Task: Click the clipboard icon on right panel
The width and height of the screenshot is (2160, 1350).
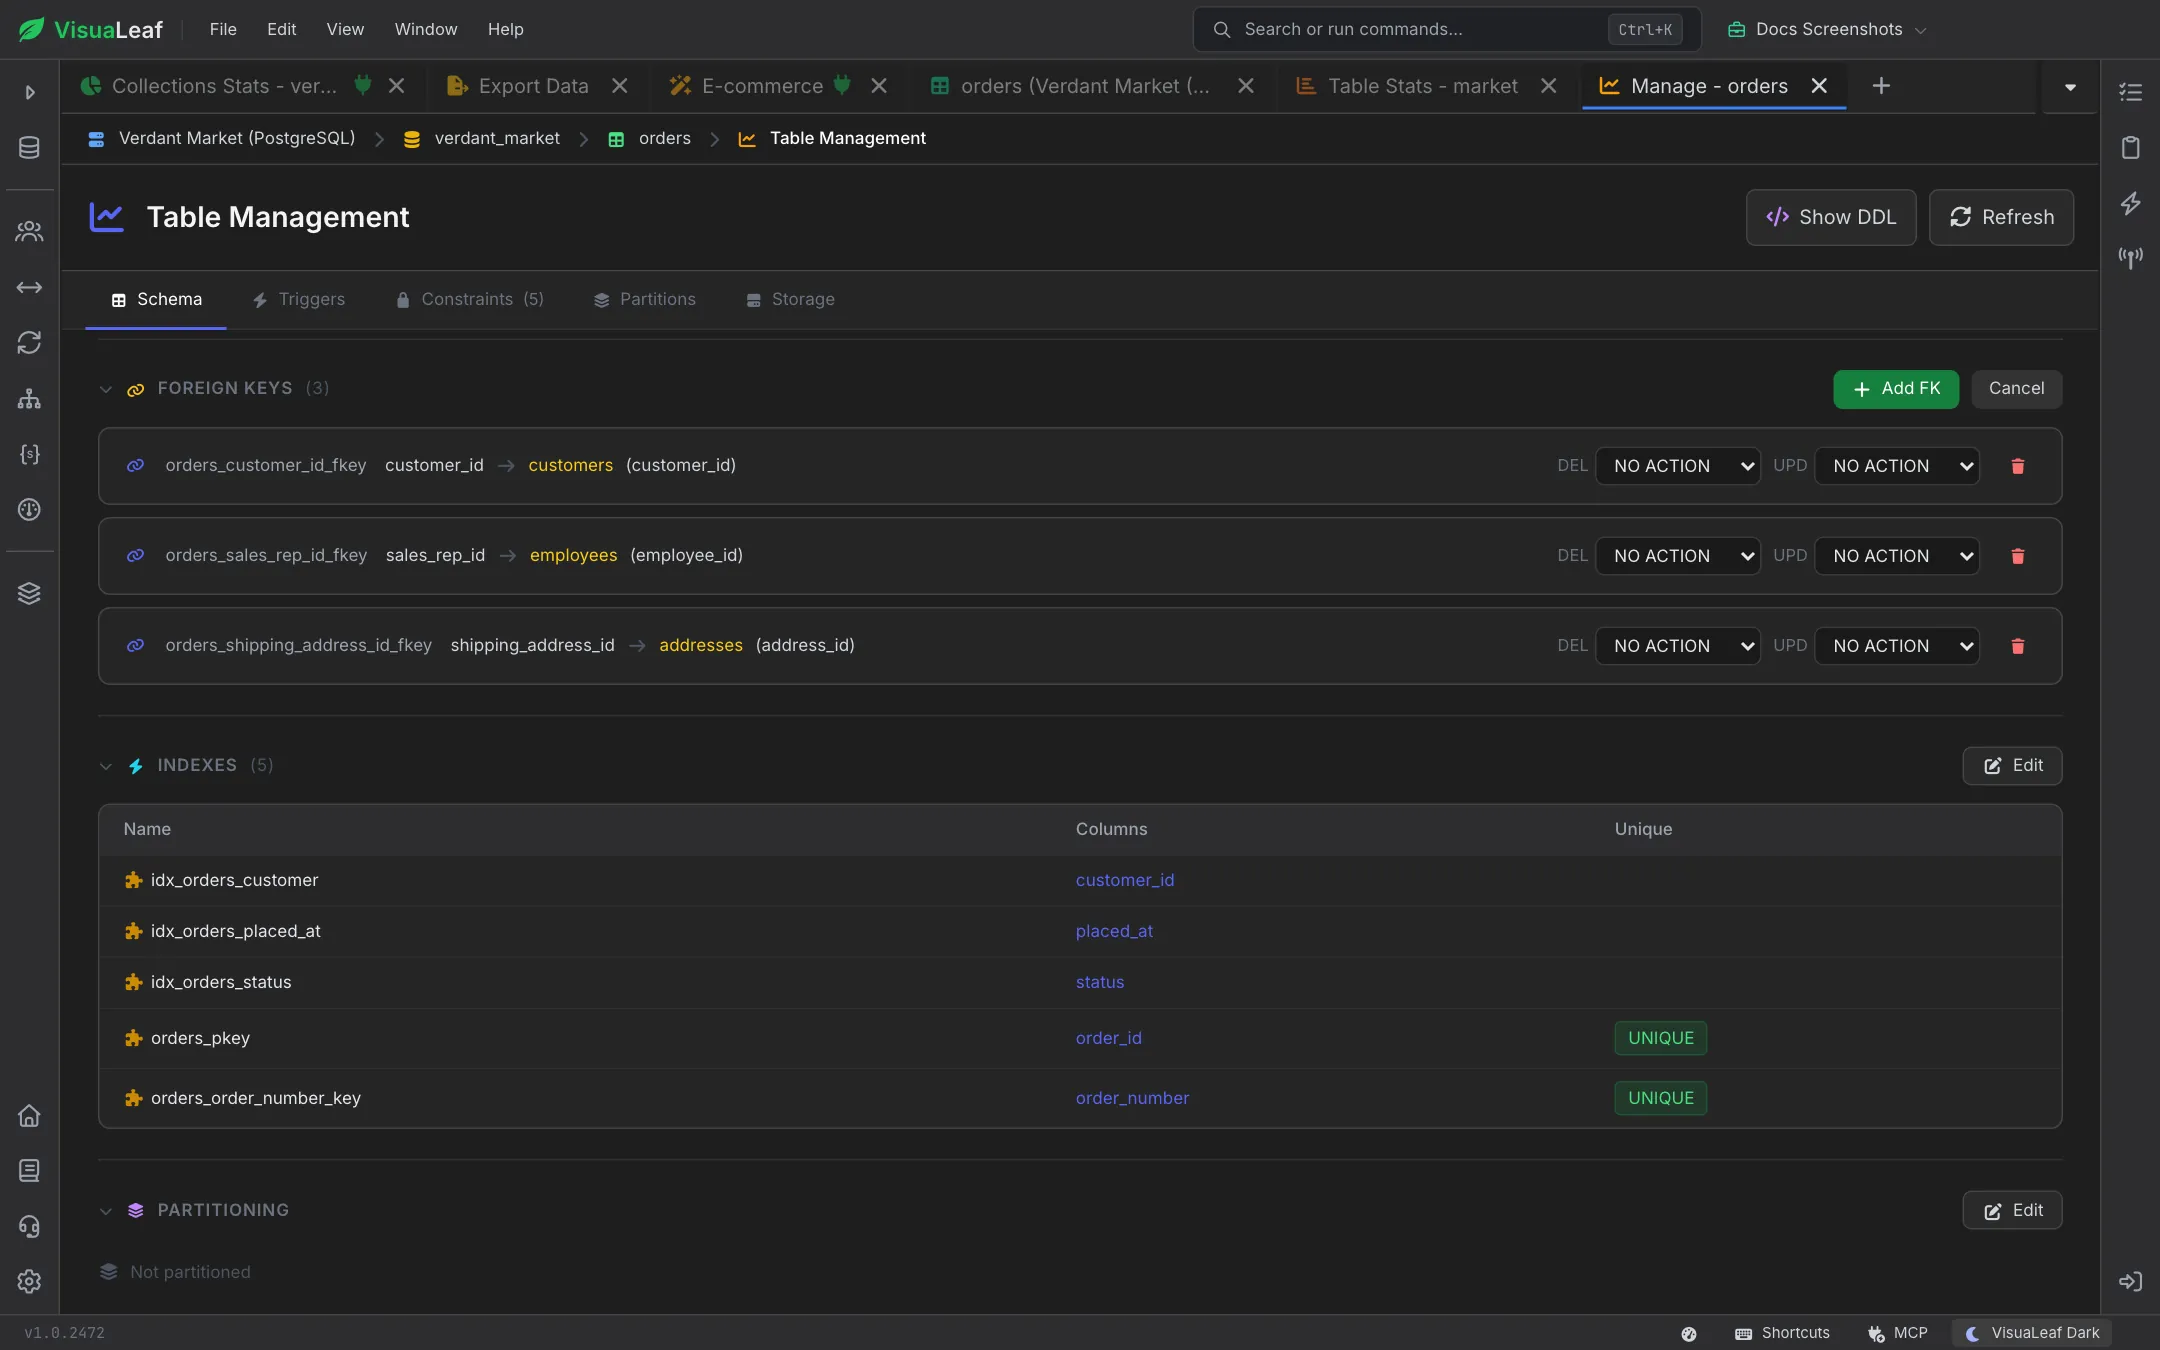Action: (2130, 148)
